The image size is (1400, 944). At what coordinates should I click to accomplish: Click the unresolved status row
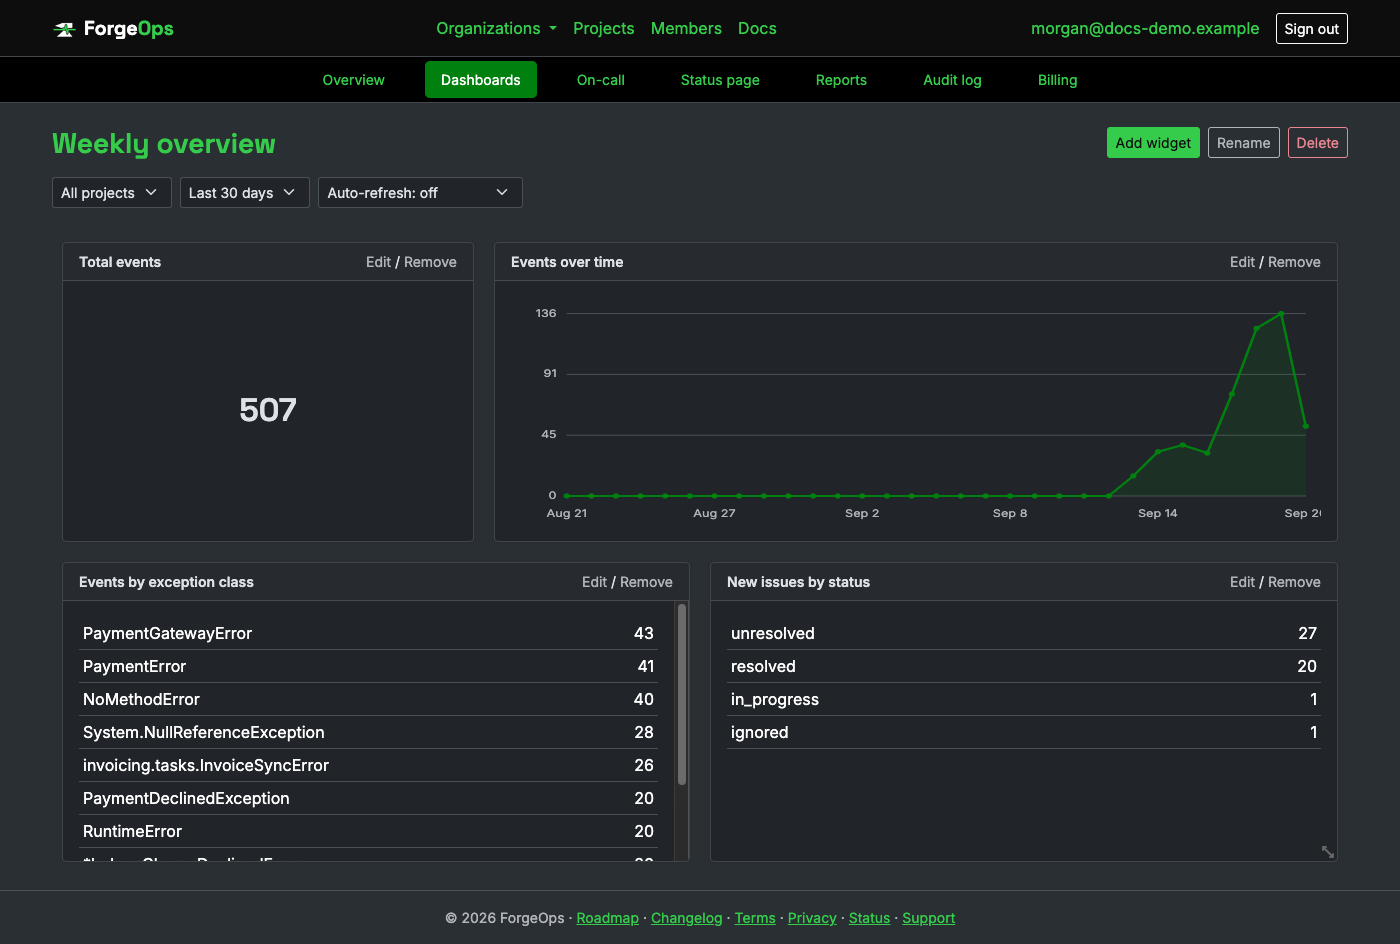coord(1024,633)
